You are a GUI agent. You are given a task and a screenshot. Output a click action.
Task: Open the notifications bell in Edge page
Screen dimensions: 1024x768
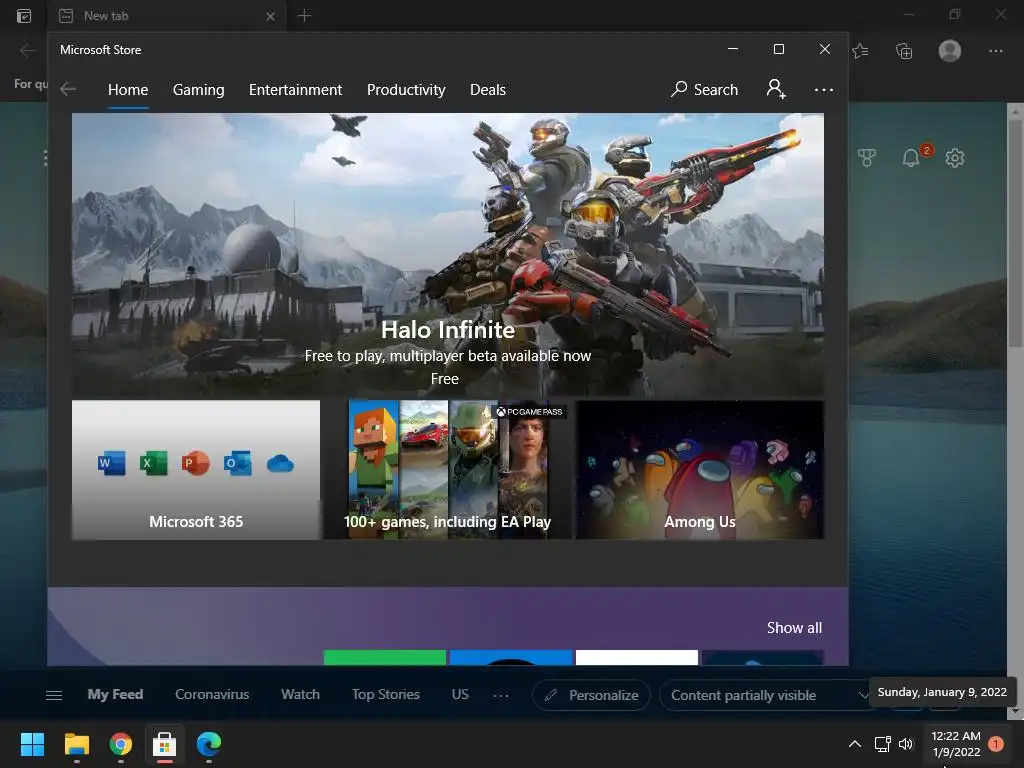pos(911,157)
